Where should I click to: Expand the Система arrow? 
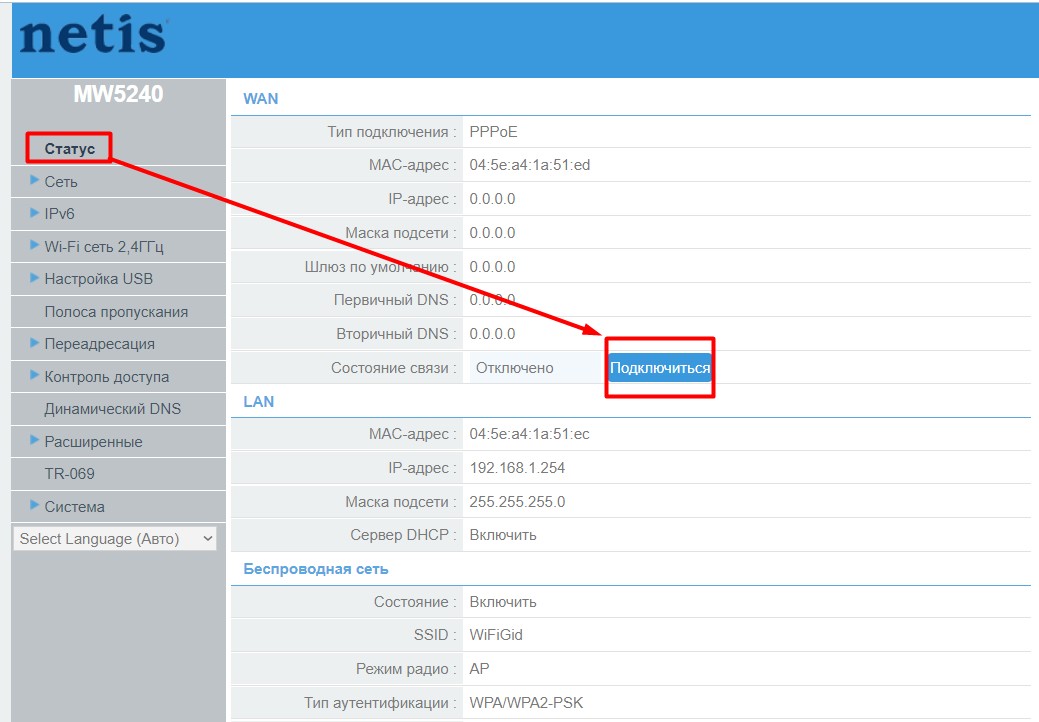click(x=34, y=505)
